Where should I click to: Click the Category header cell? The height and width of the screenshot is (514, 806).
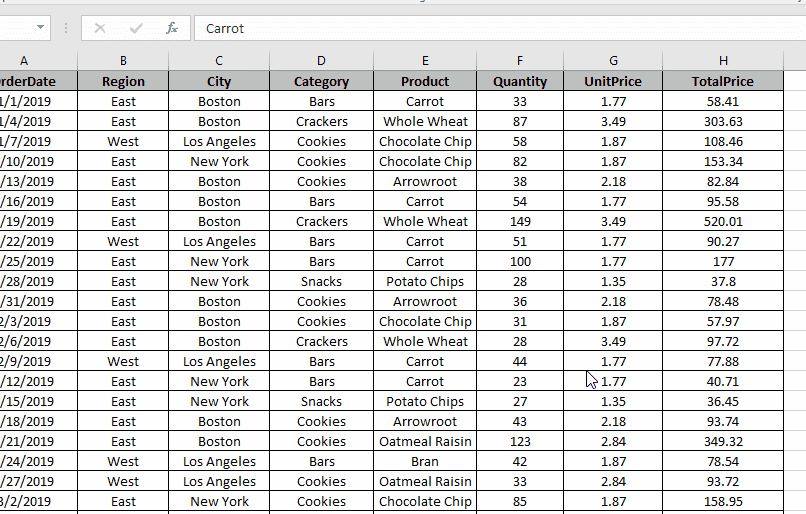pyautogui.click(x=321, y=81)
